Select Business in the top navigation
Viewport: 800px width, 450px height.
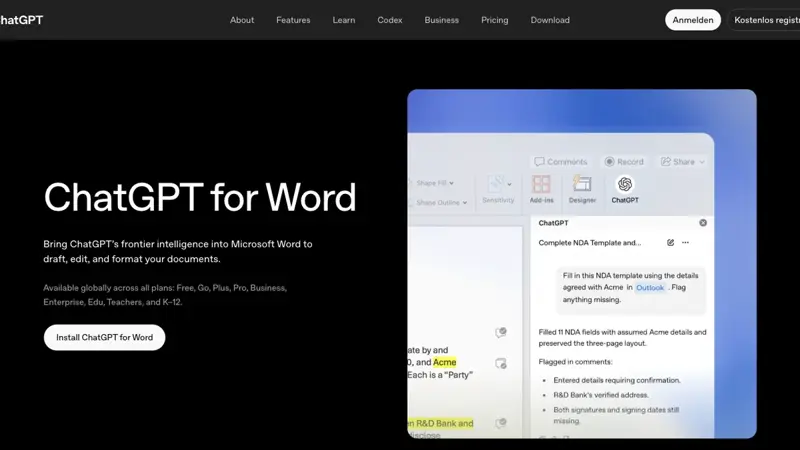(x=442, y=20)
